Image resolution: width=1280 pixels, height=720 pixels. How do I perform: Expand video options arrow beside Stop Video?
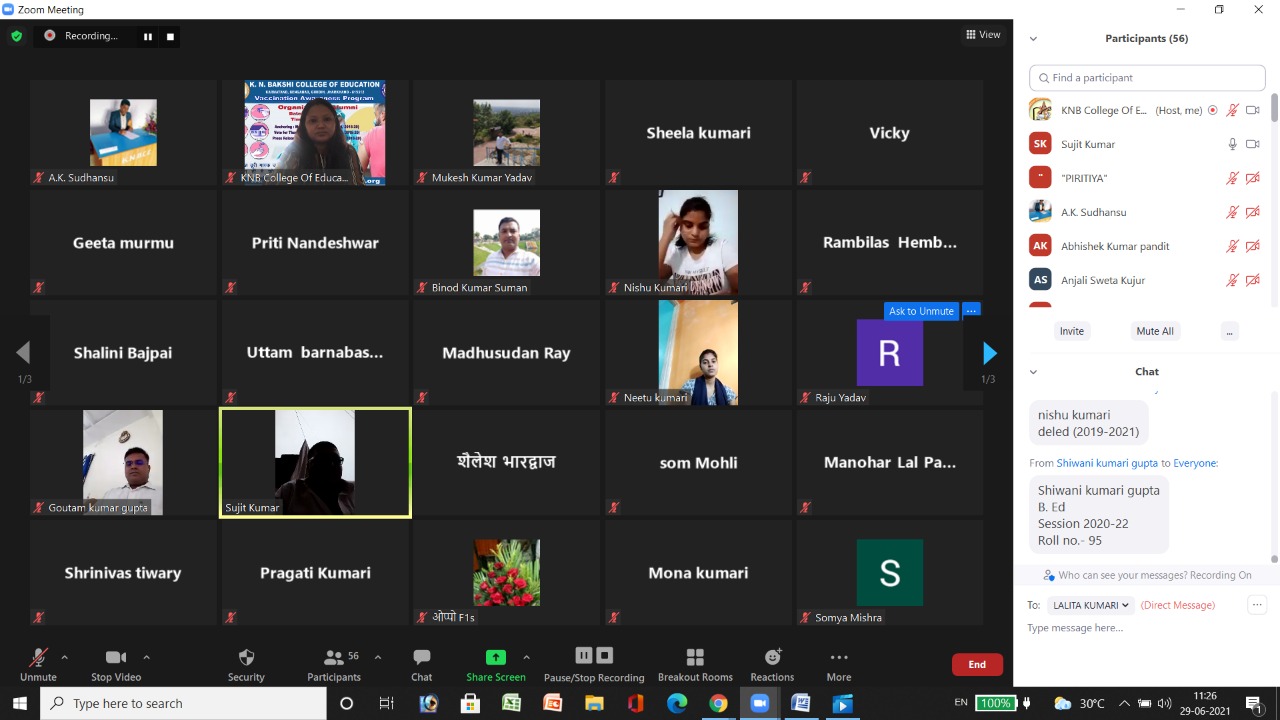[147, 657]
